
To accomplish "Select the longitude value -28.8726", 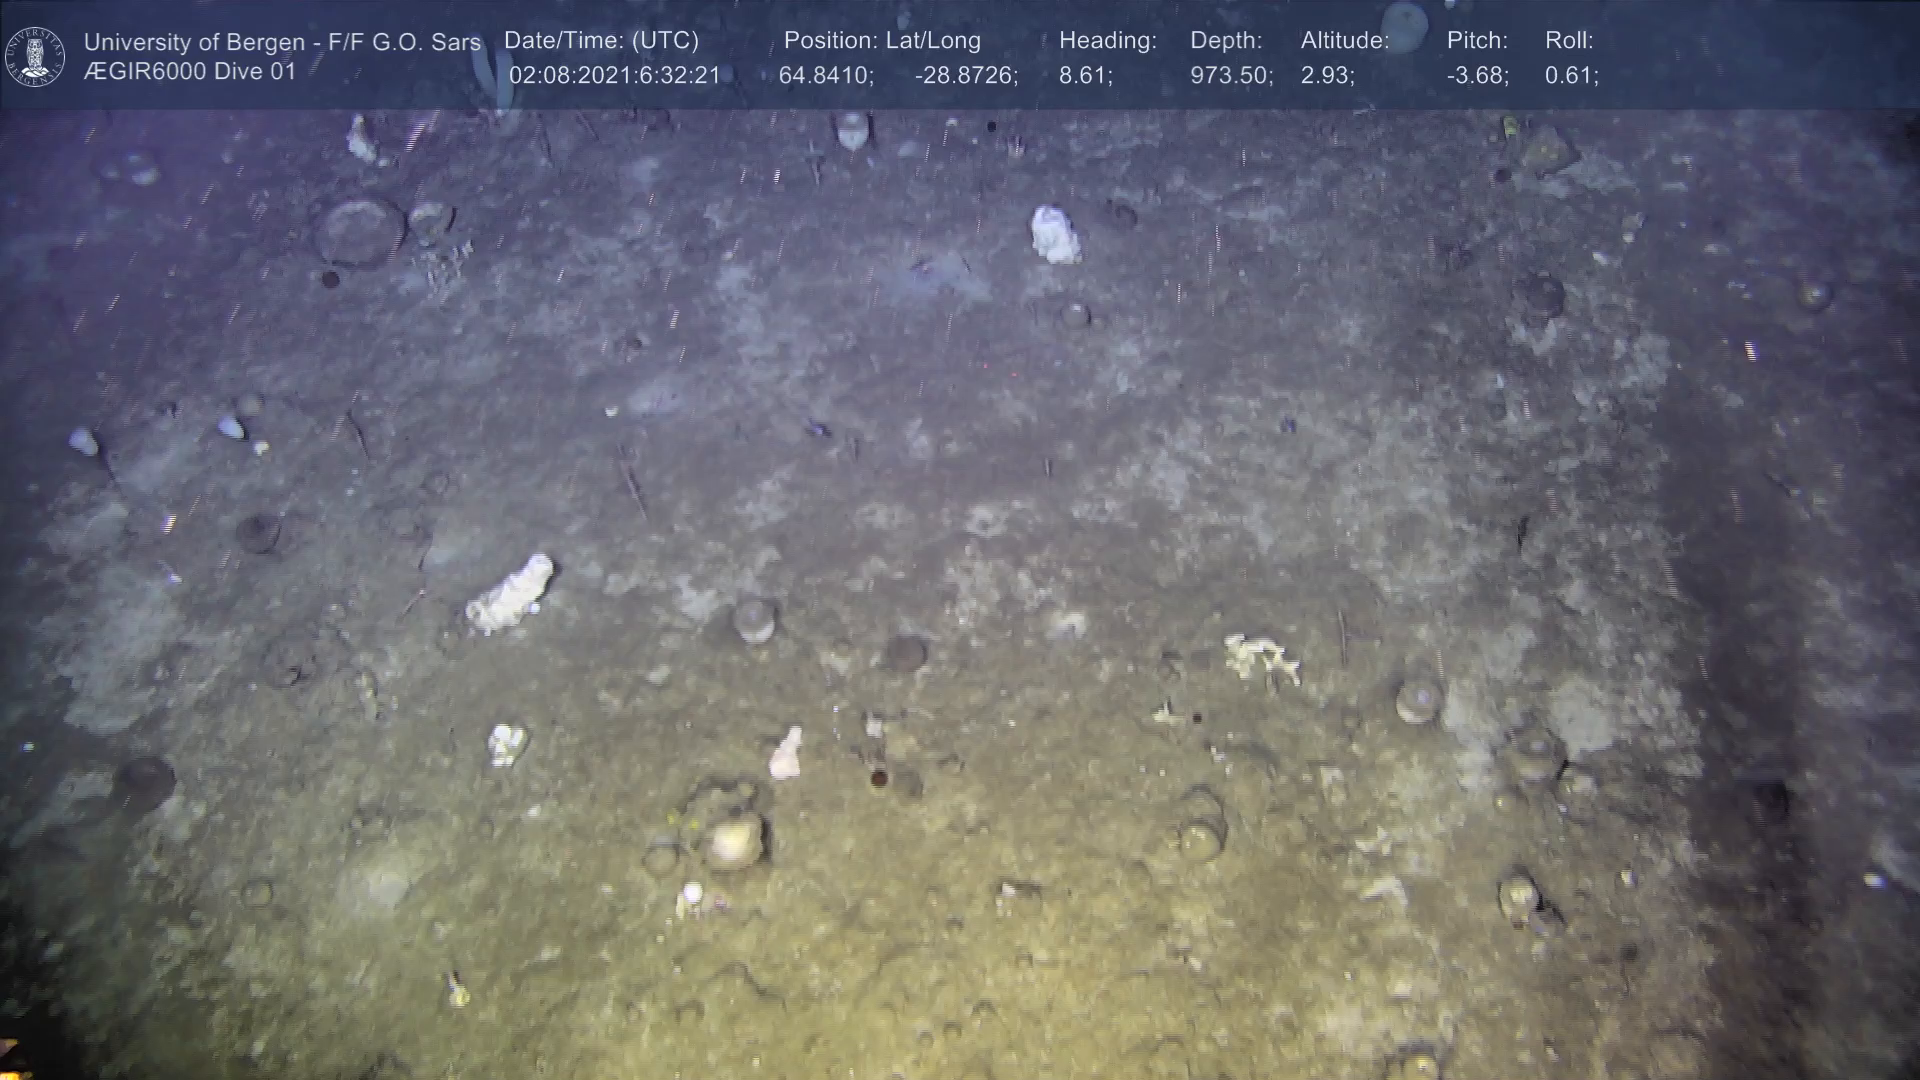I will [x=966, y=76].
